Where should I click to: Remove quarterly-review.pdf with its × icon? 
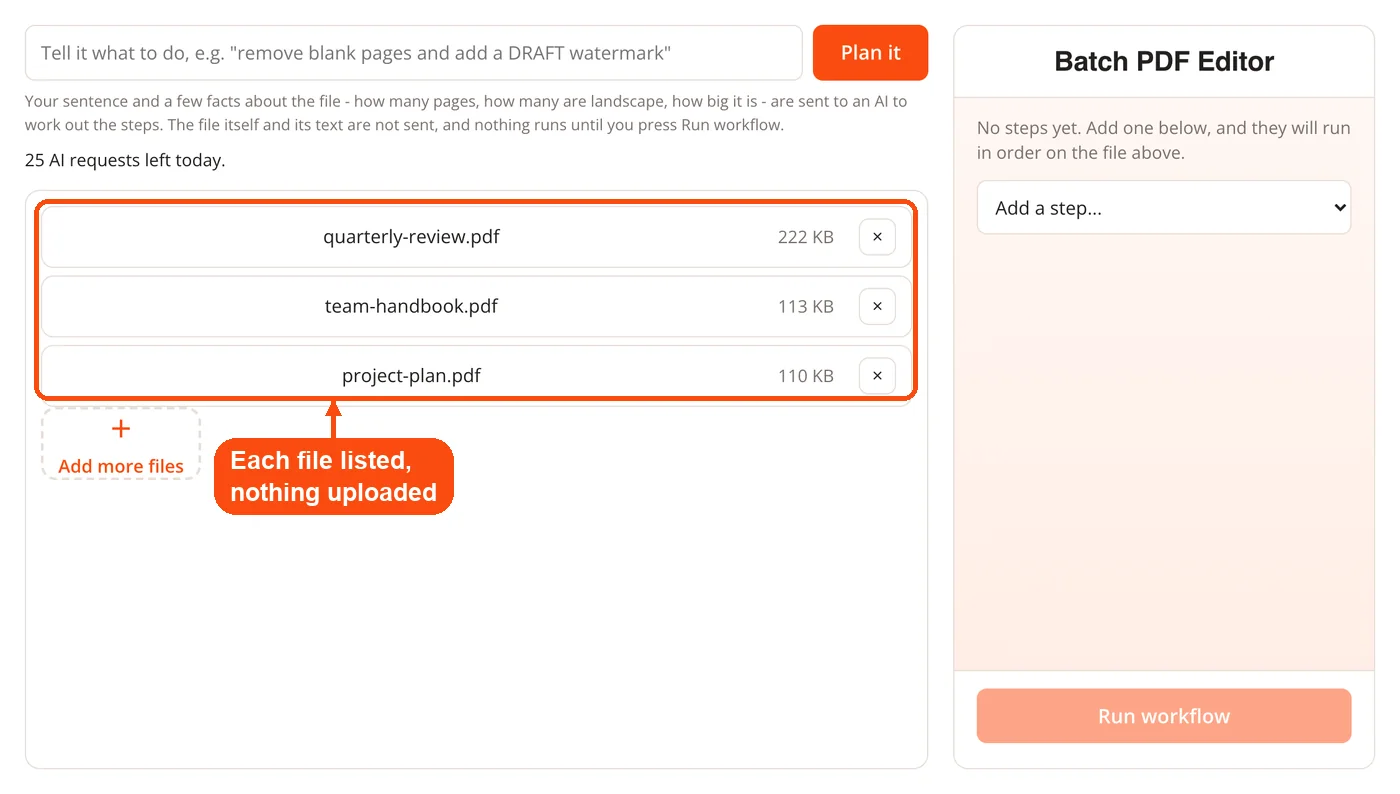click(877, 237)
